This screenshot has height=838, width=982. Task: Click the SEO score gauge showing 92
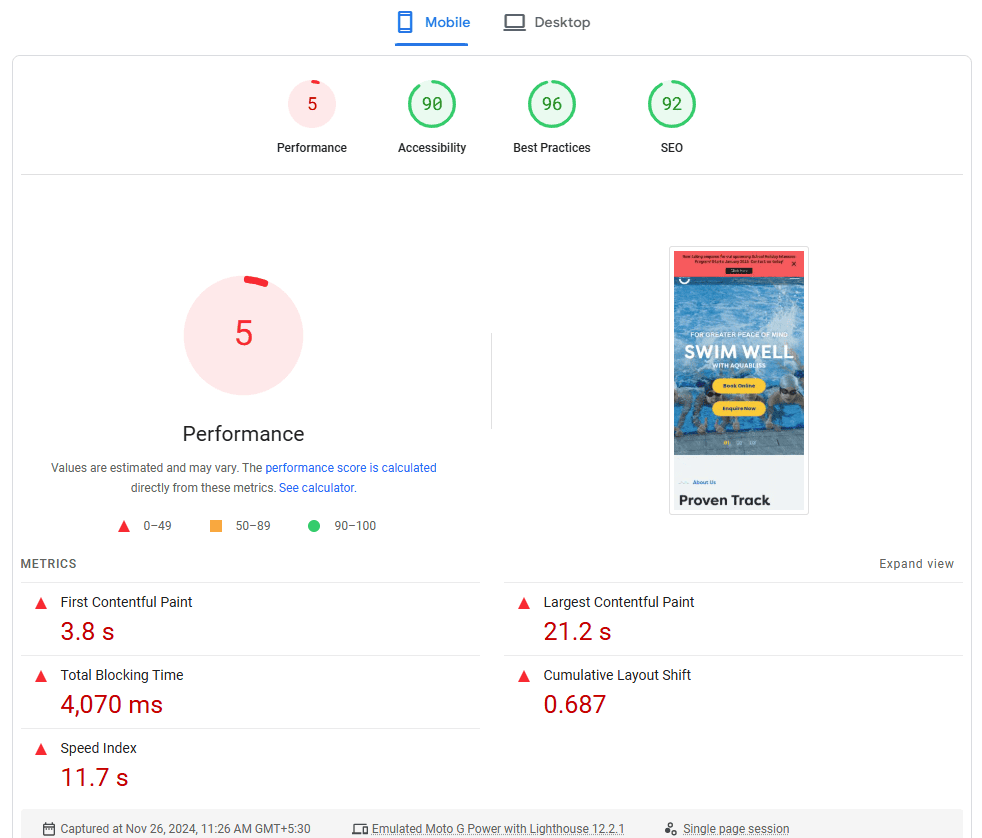(672, 105)
